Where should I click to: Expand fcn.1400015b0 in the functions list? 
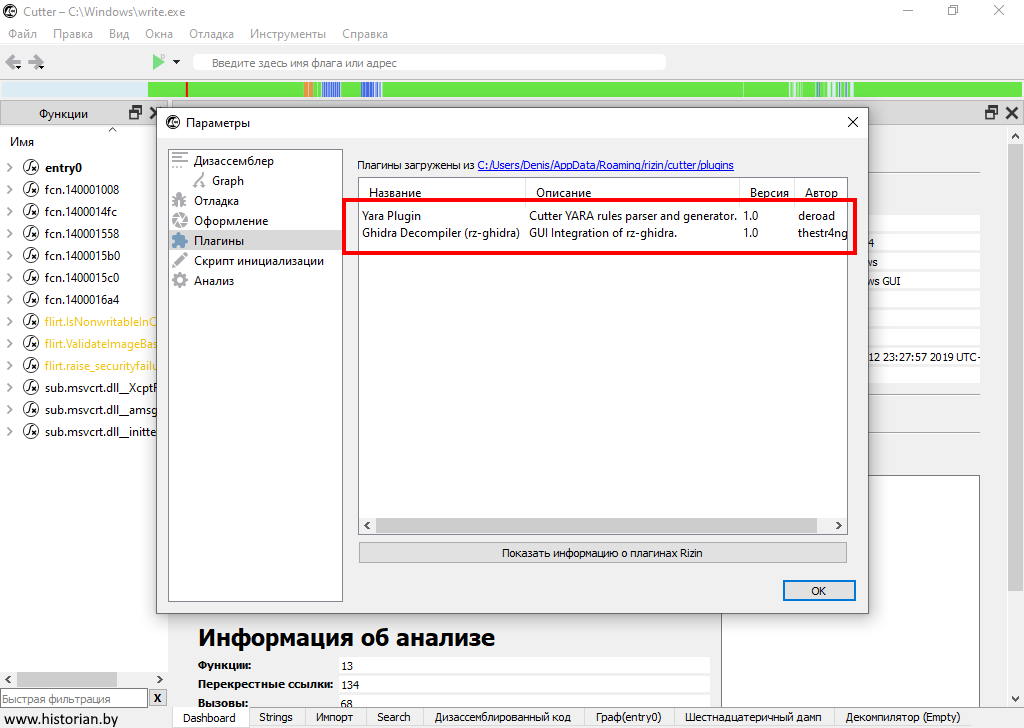(x=10, y=256)
